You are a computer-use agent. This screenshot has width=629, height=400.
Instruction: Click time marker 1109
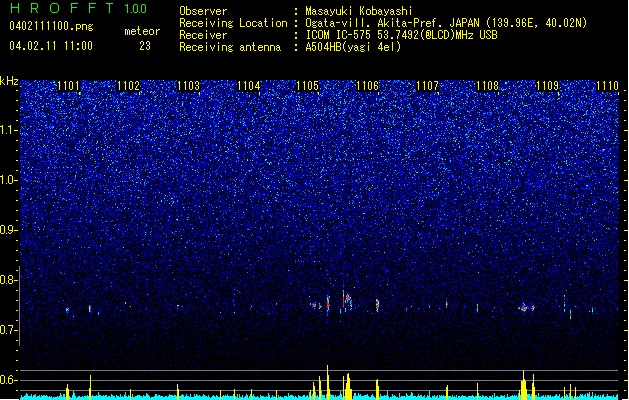547,86
